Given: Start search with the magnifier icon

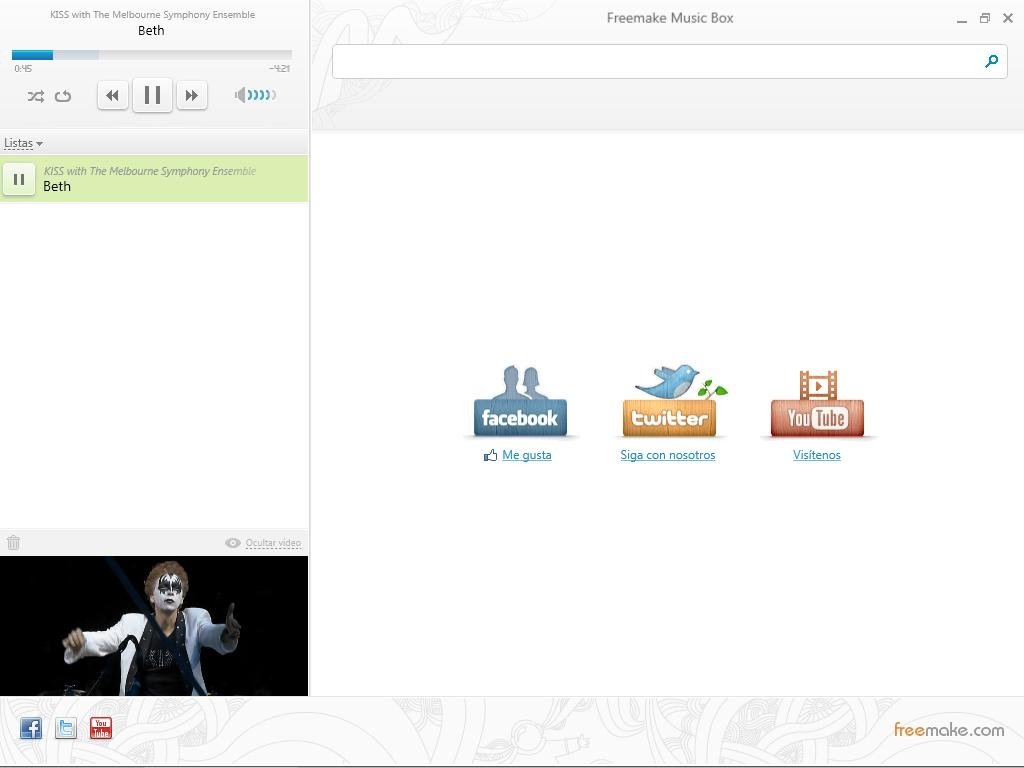Looking at the screenshot, I should 991,61.
